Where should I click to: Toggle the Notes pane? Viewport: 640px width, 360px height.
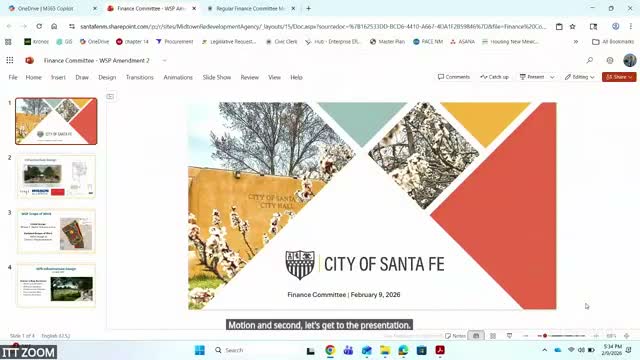(455, 336)
